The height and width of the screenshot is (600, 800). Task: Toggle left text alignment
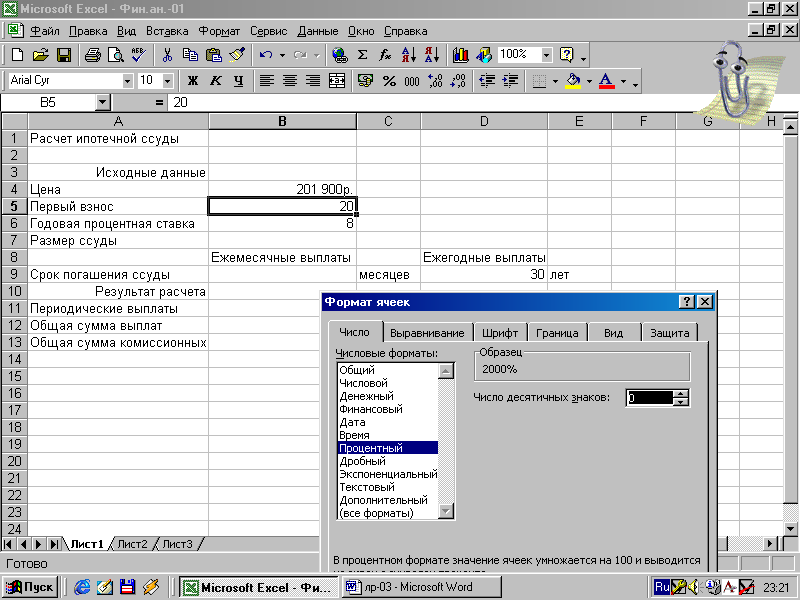(x=267, y=81)
